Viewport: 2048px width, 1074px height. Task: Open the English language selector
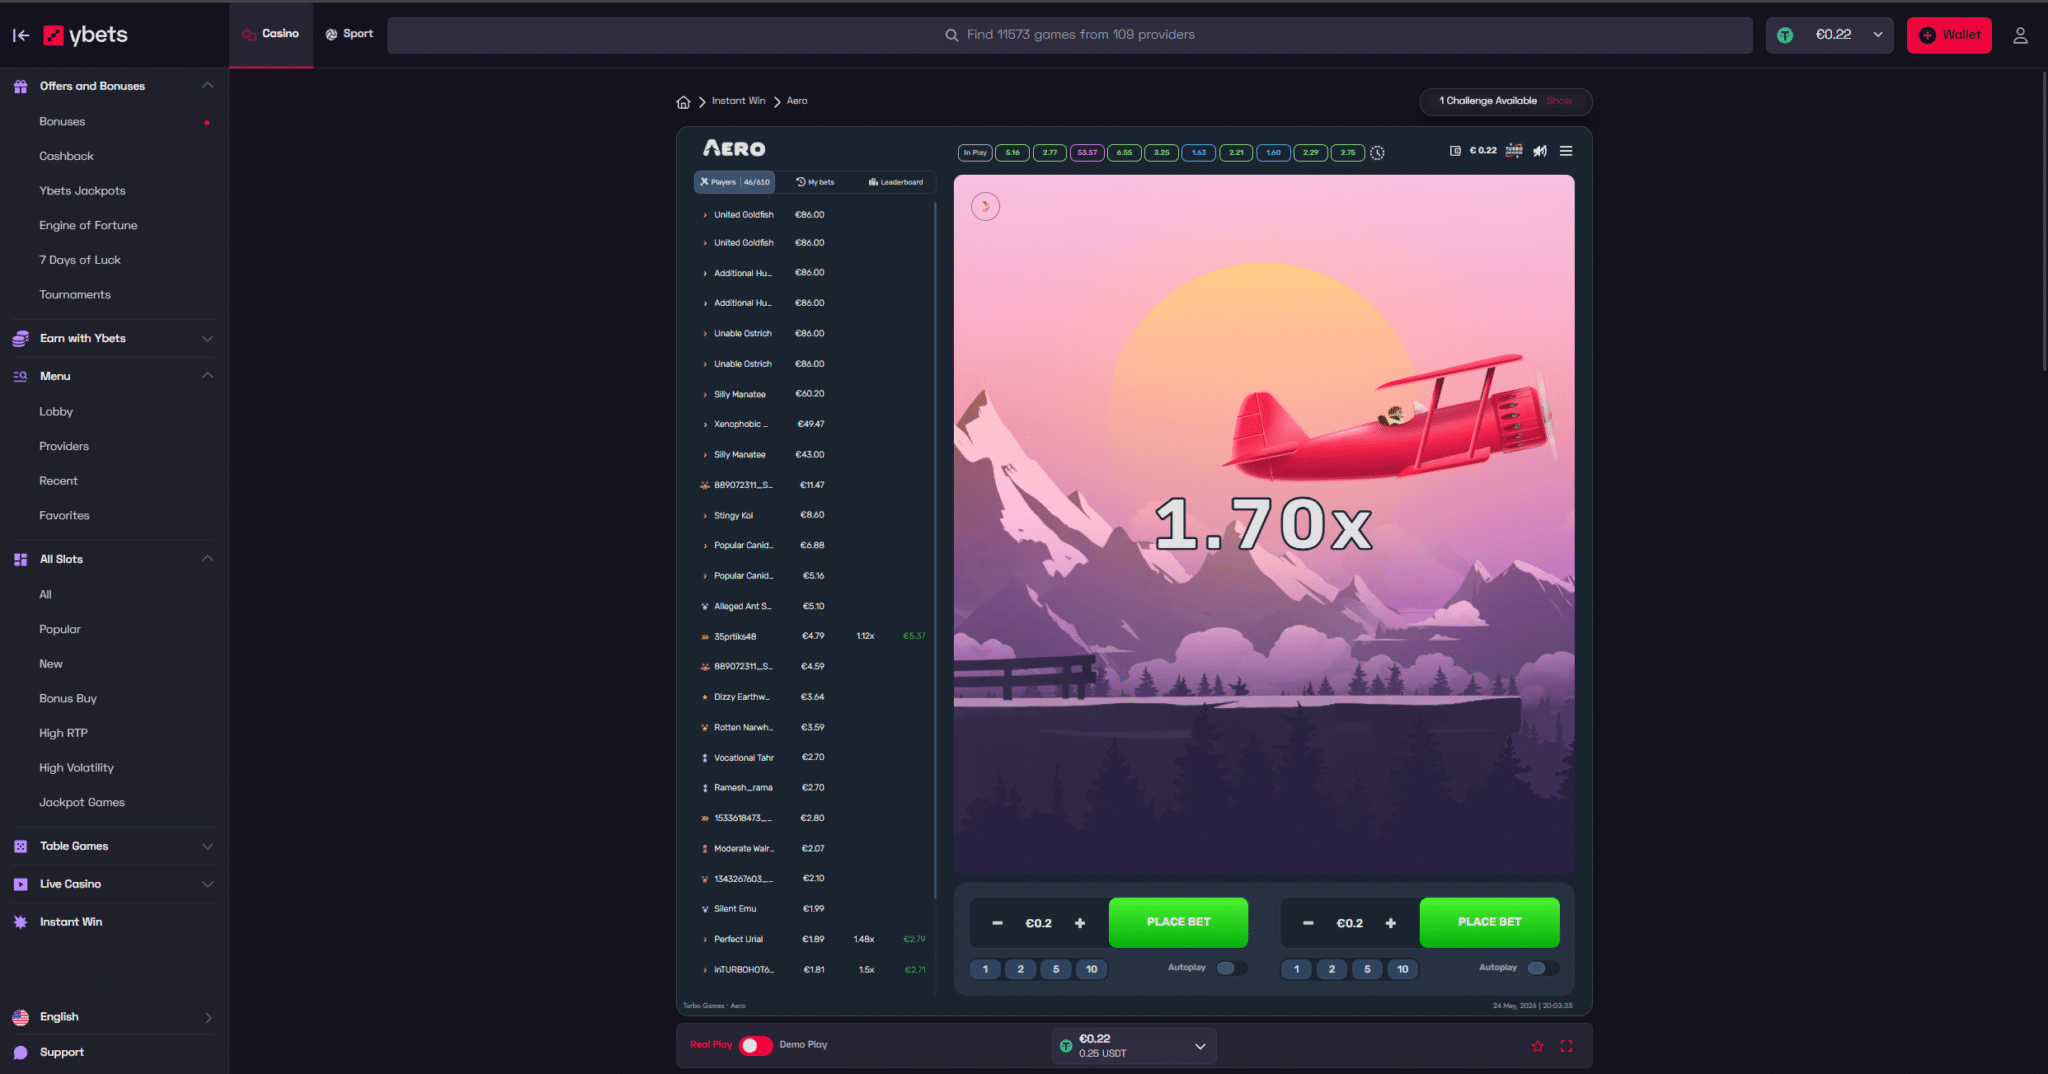pyautogui.click(x=113, y=1017)
